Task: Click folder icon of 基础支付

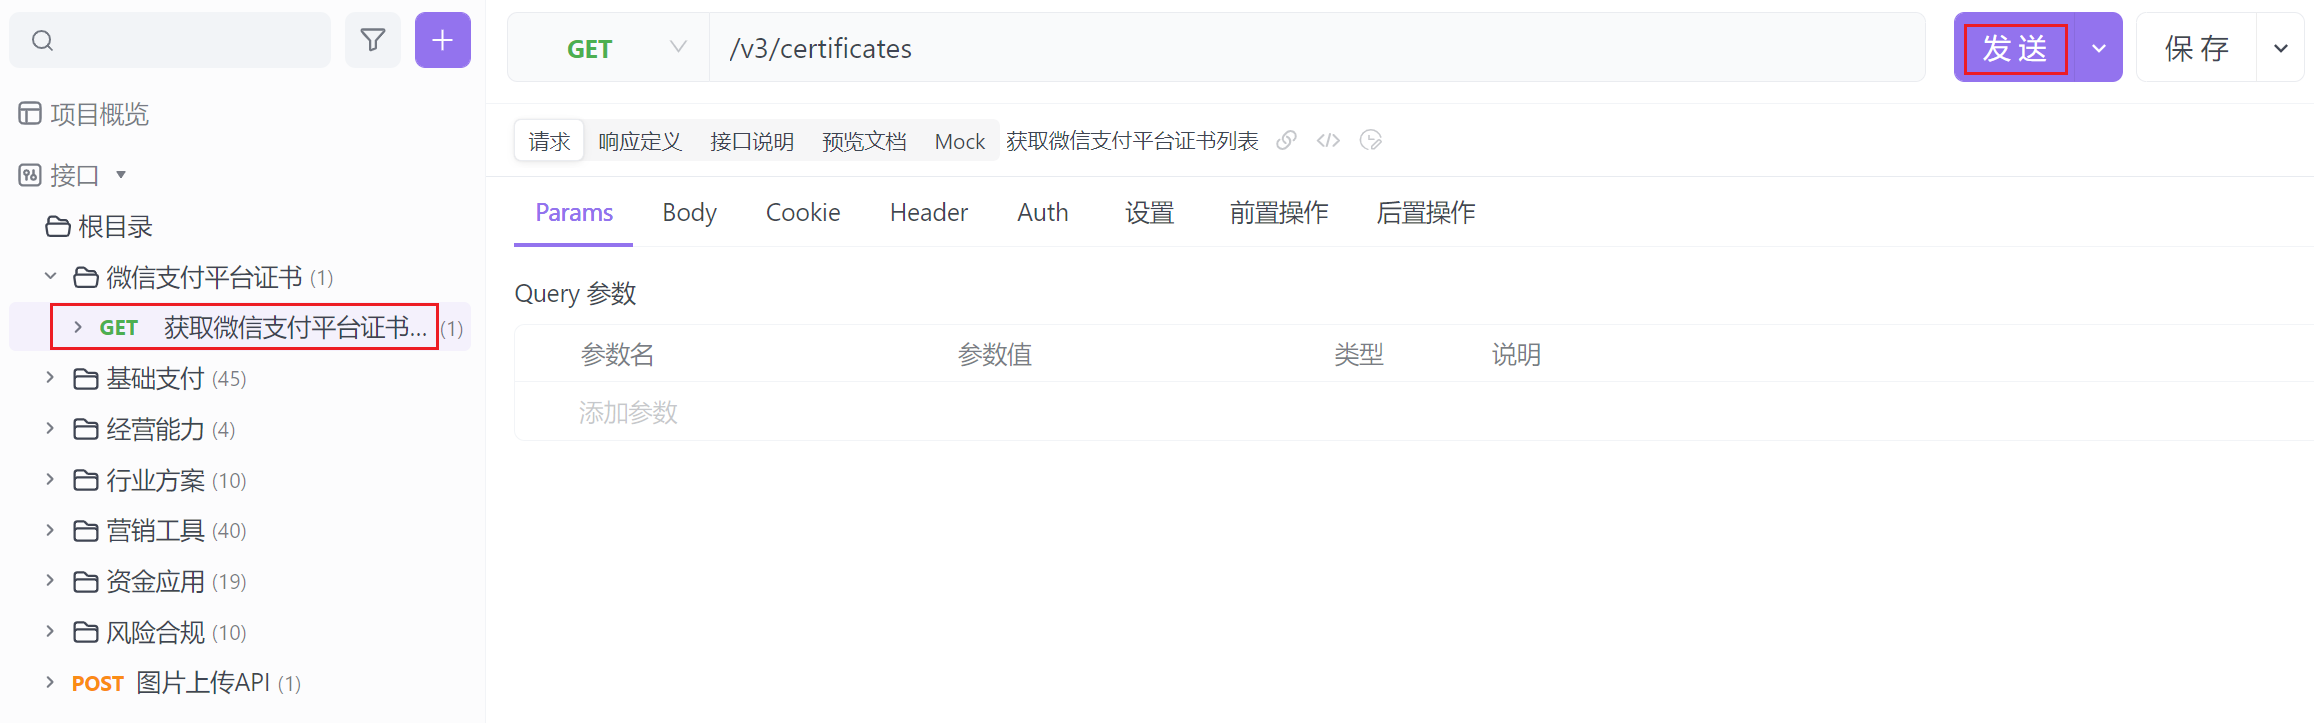Action: 86,379
